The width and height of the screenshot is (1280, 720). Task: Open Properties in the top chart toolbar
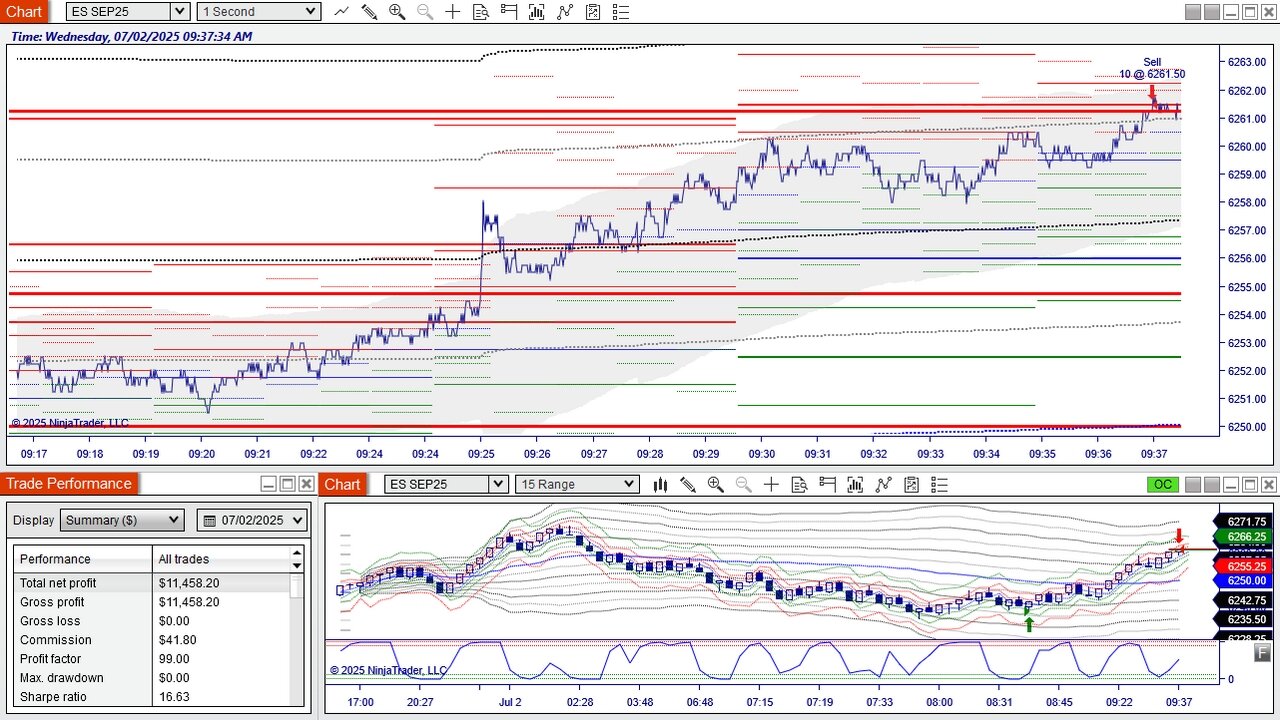click(x=621, y=12)
